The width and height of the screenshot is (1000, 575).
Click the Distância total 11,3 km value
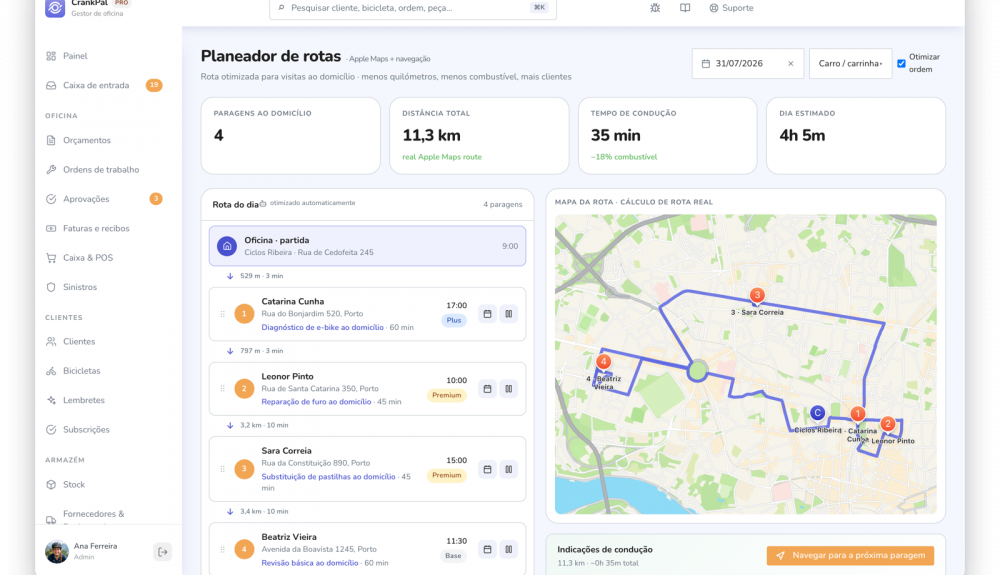click(x=431, y=135)
